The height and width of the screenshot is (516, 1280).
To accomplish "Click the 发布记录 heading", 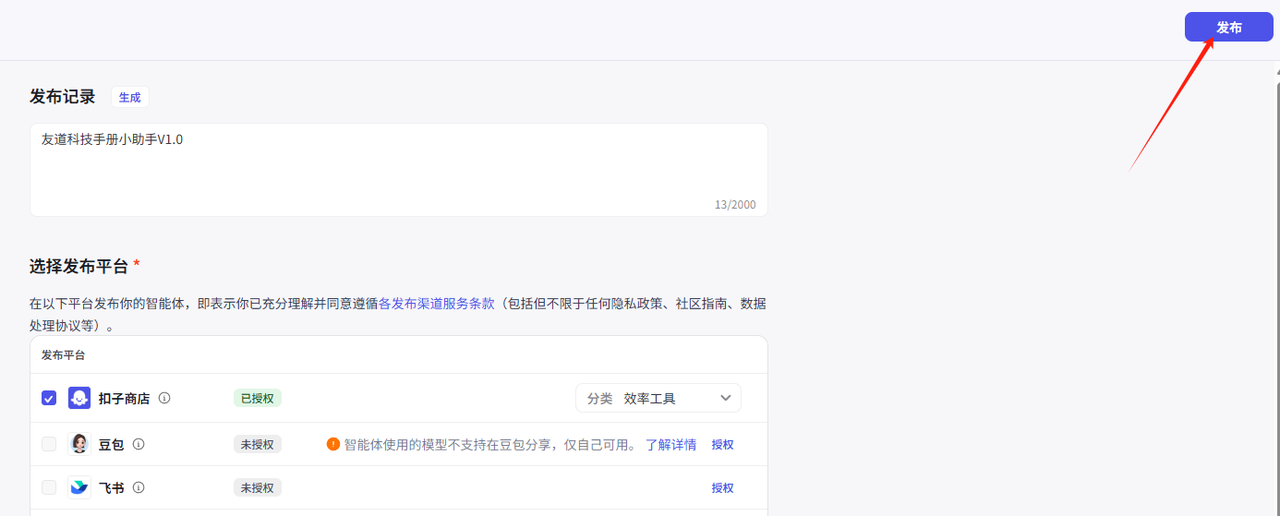I will (x=63, y=96).
